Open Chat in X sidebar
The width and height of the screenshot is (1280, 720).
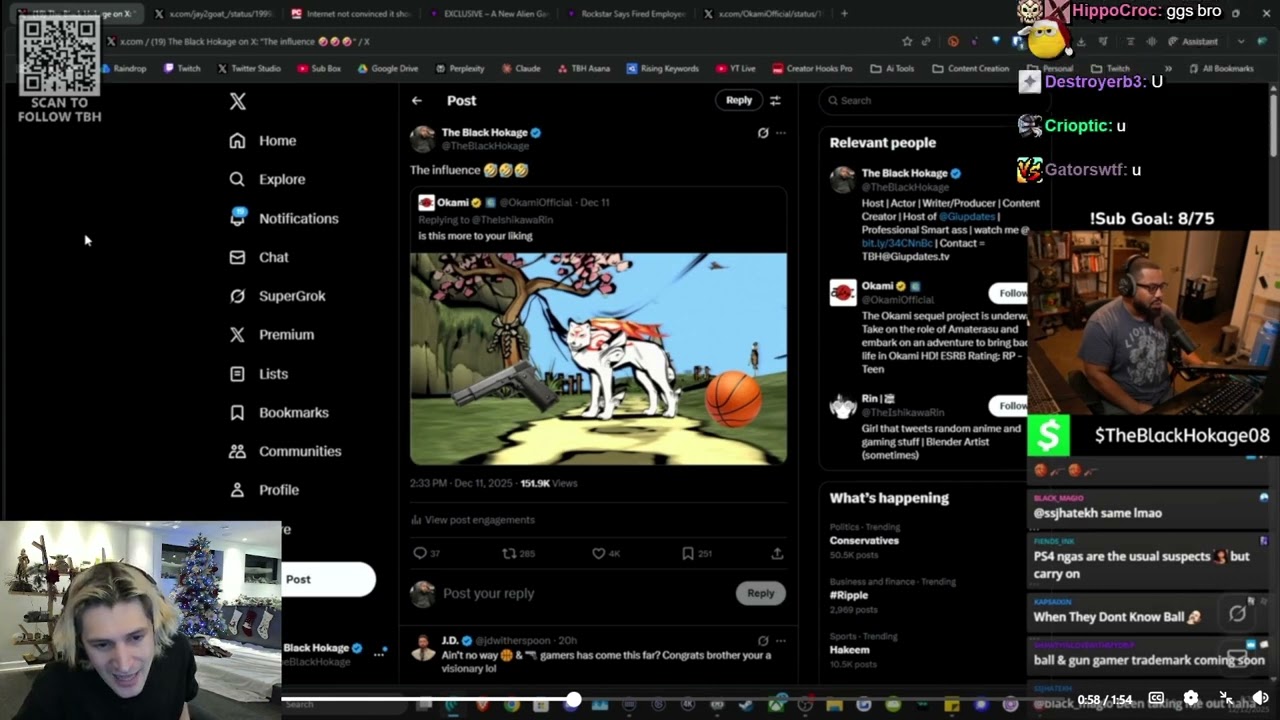click(x=259, y=257)
